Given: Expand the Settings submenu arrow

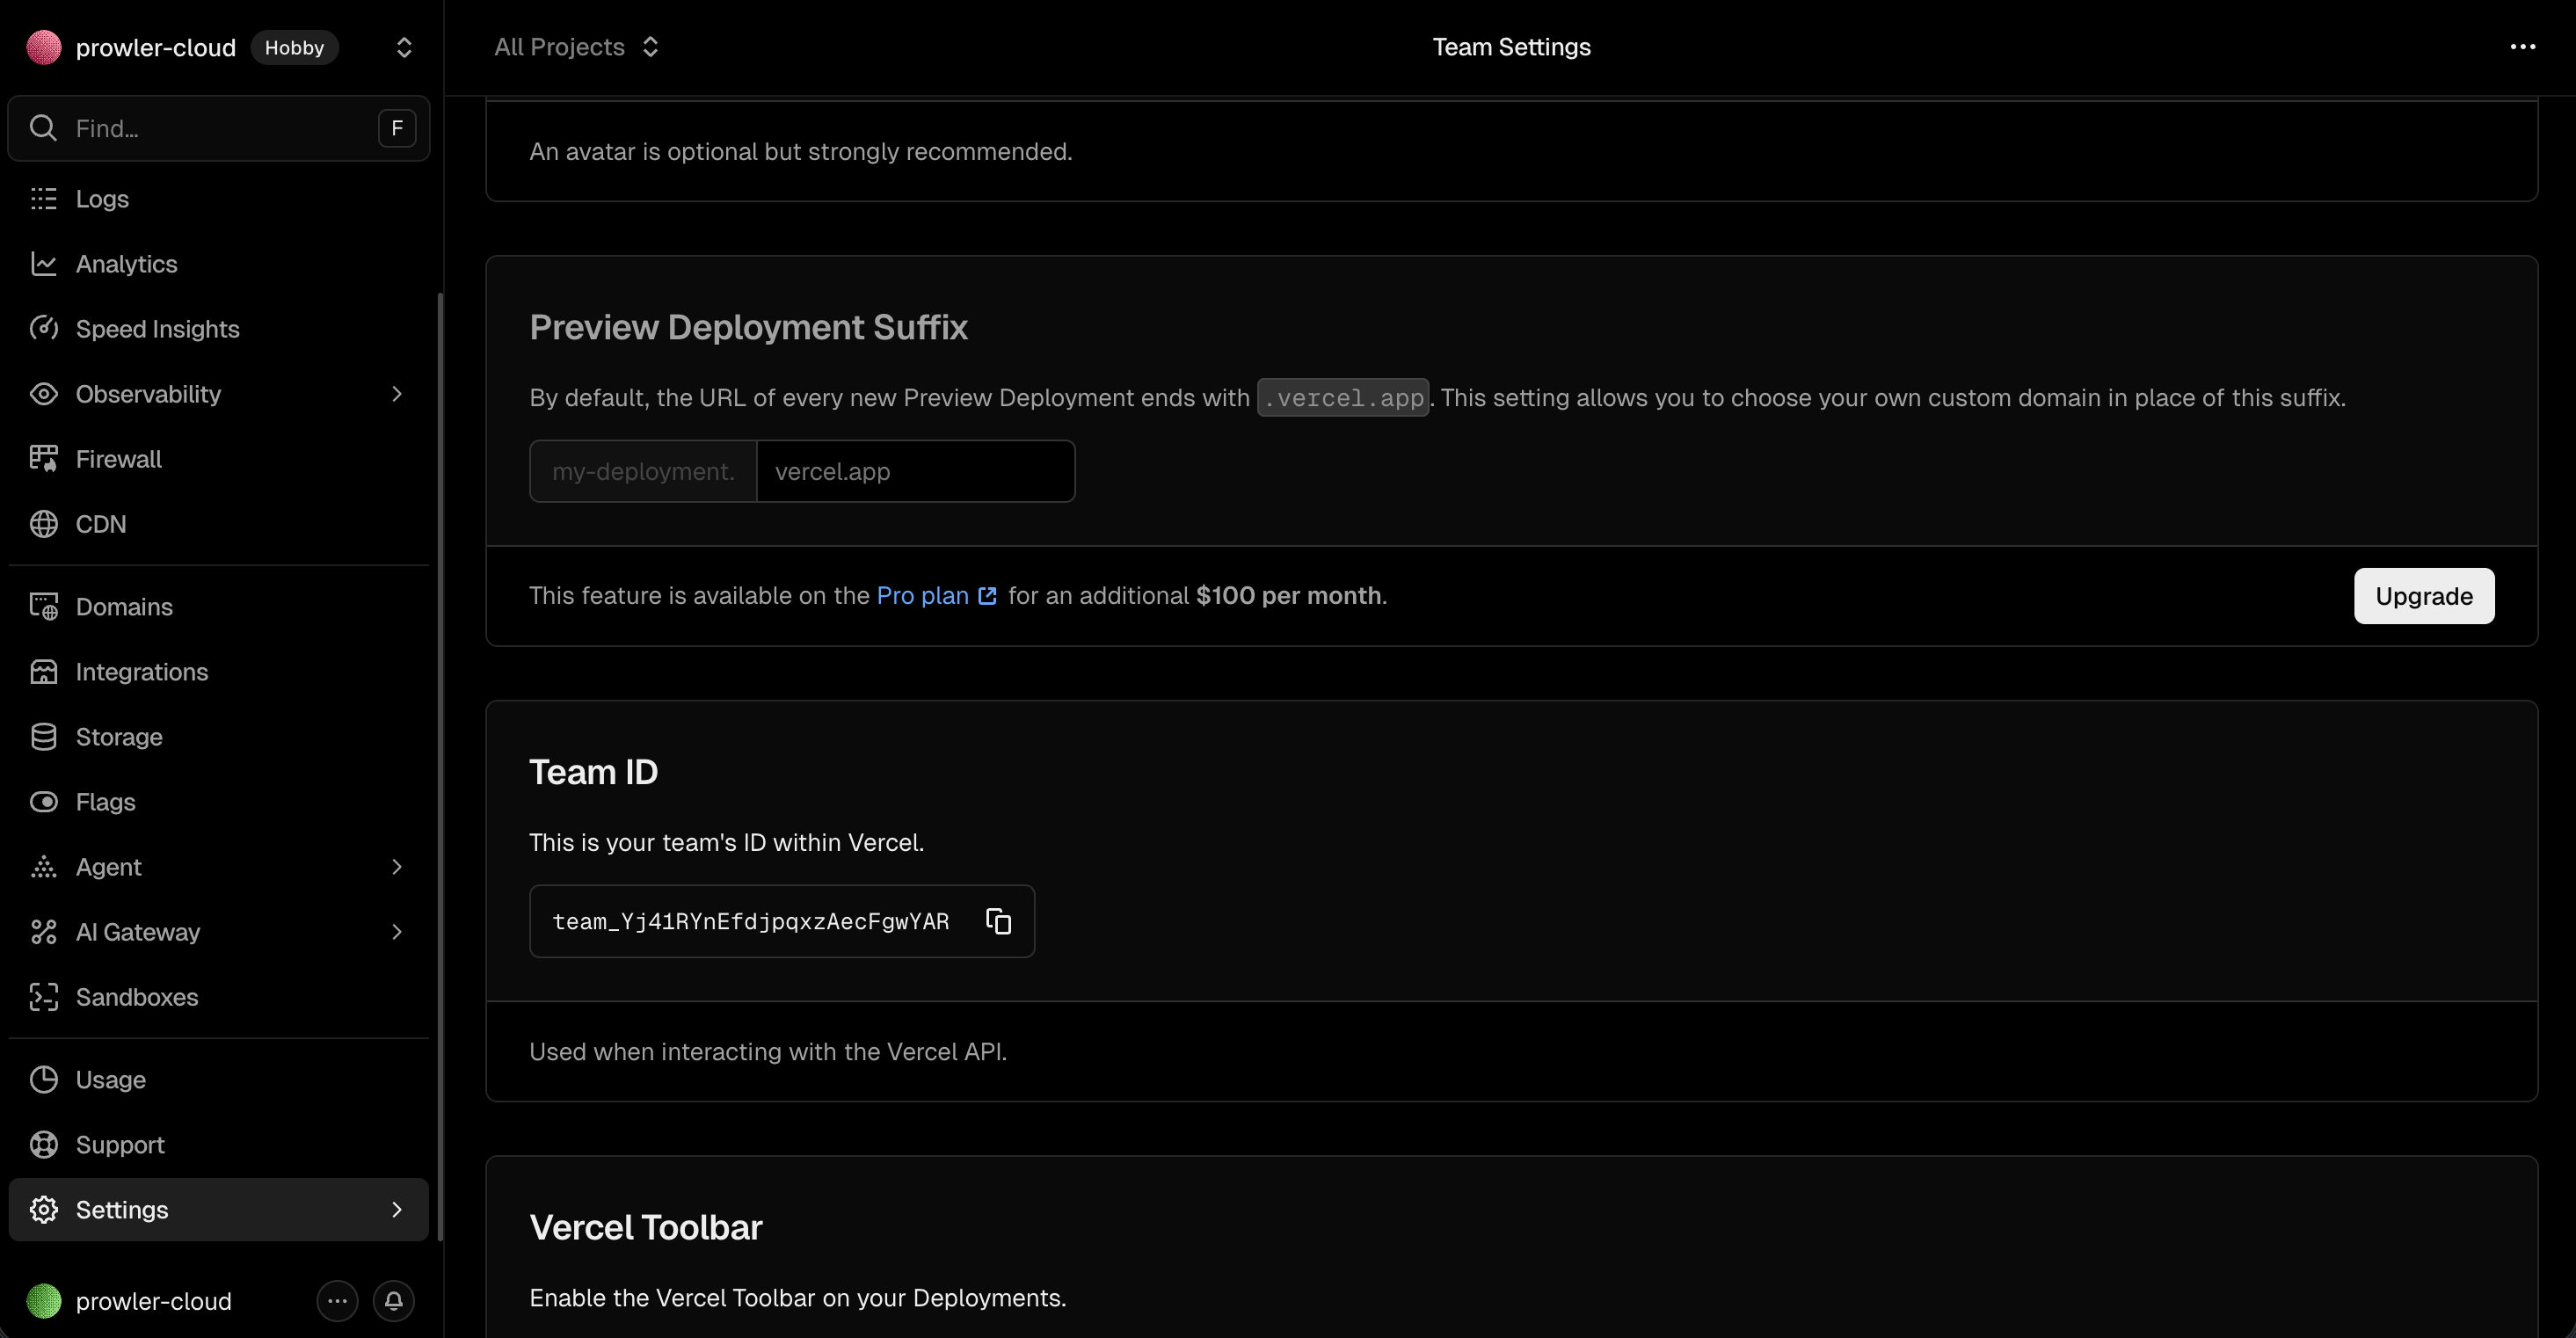Looking at the screenshot, I should point(397,1210).
